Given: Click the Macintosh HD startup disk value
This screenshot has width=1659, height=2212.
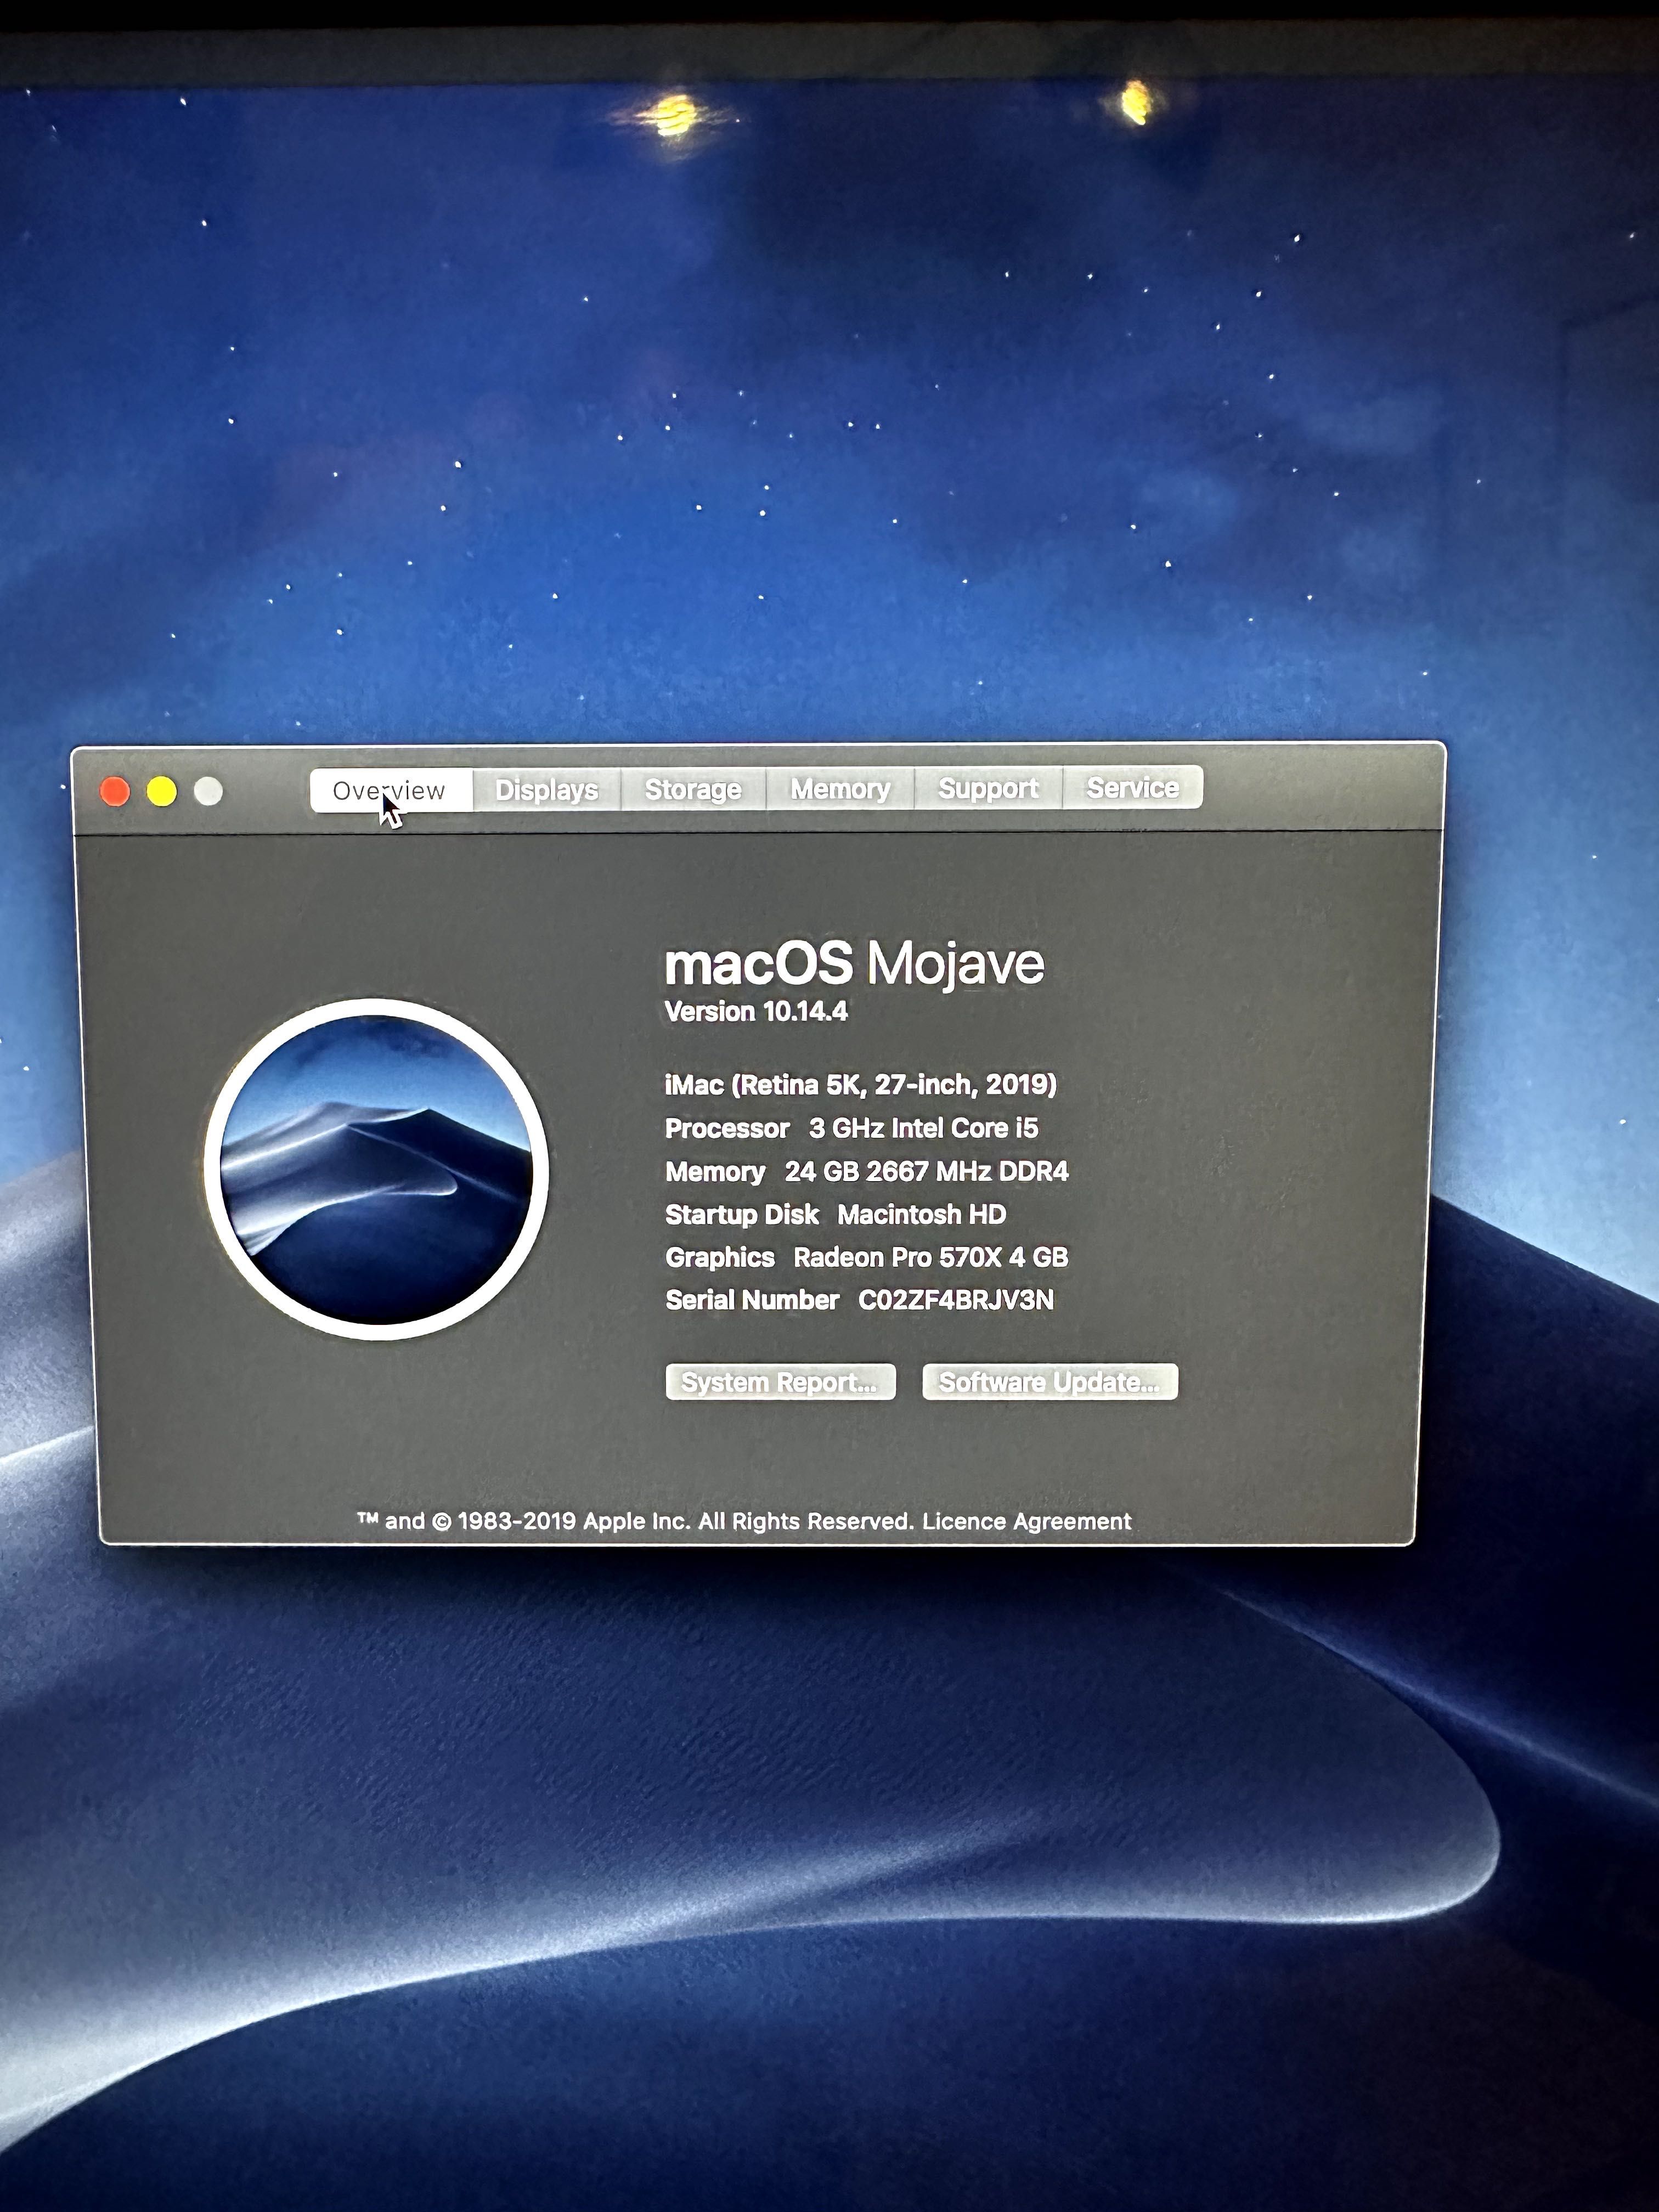Looking at the screenshot, I should pyautogui.click(x=922, y=1214).
